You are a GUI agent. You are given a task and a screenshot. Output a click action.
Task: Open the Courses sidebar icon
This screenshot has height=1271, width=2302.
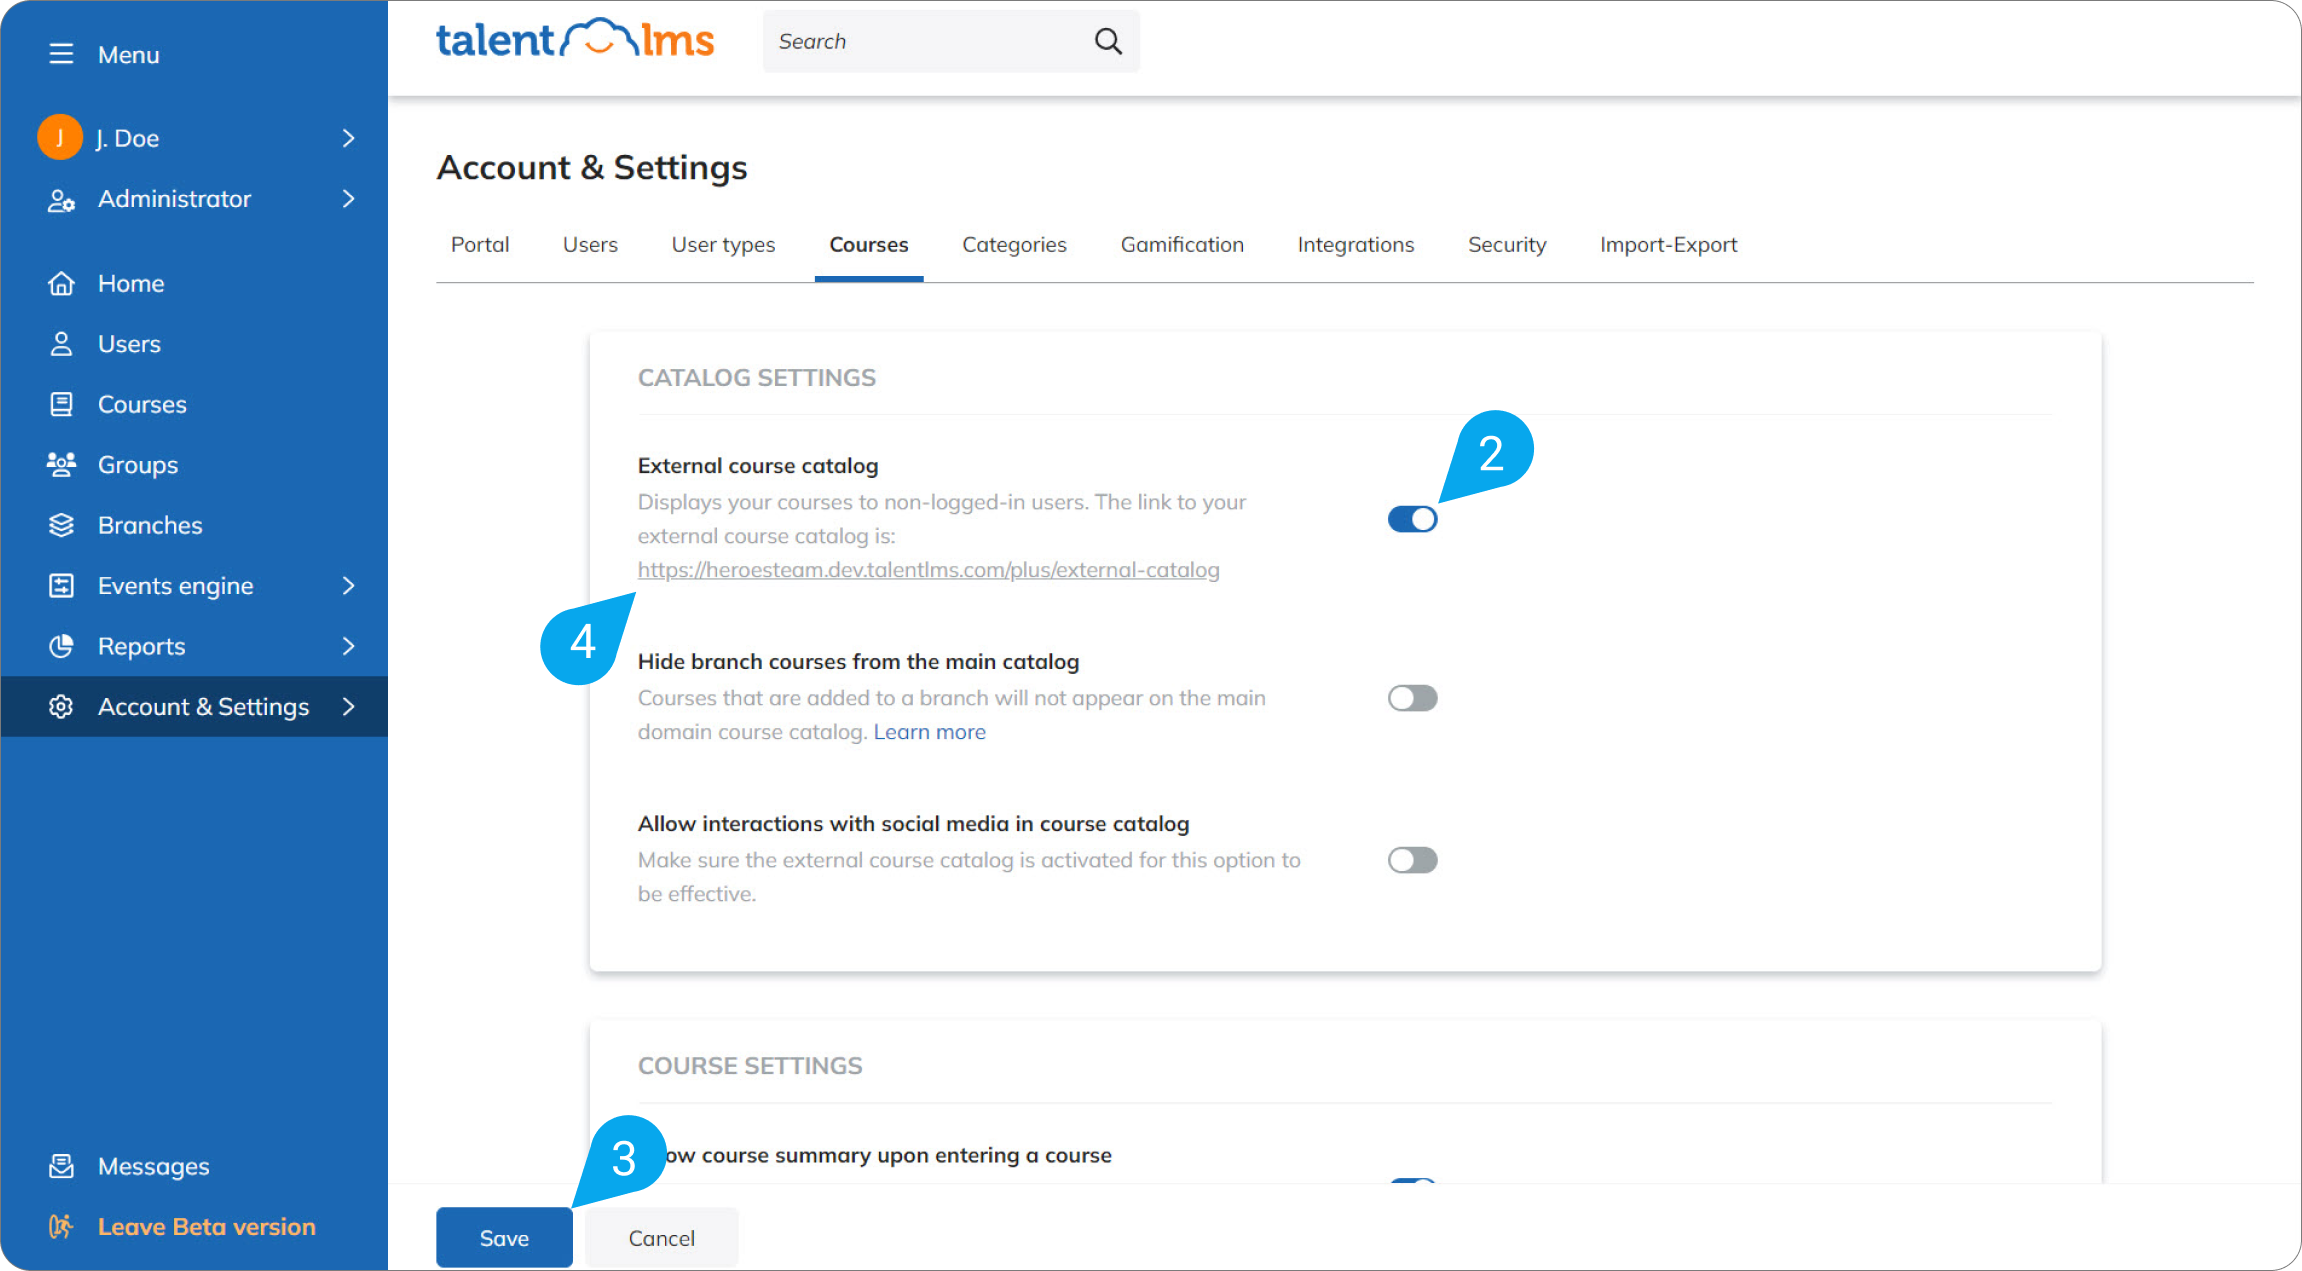click(x=62, y=404)
